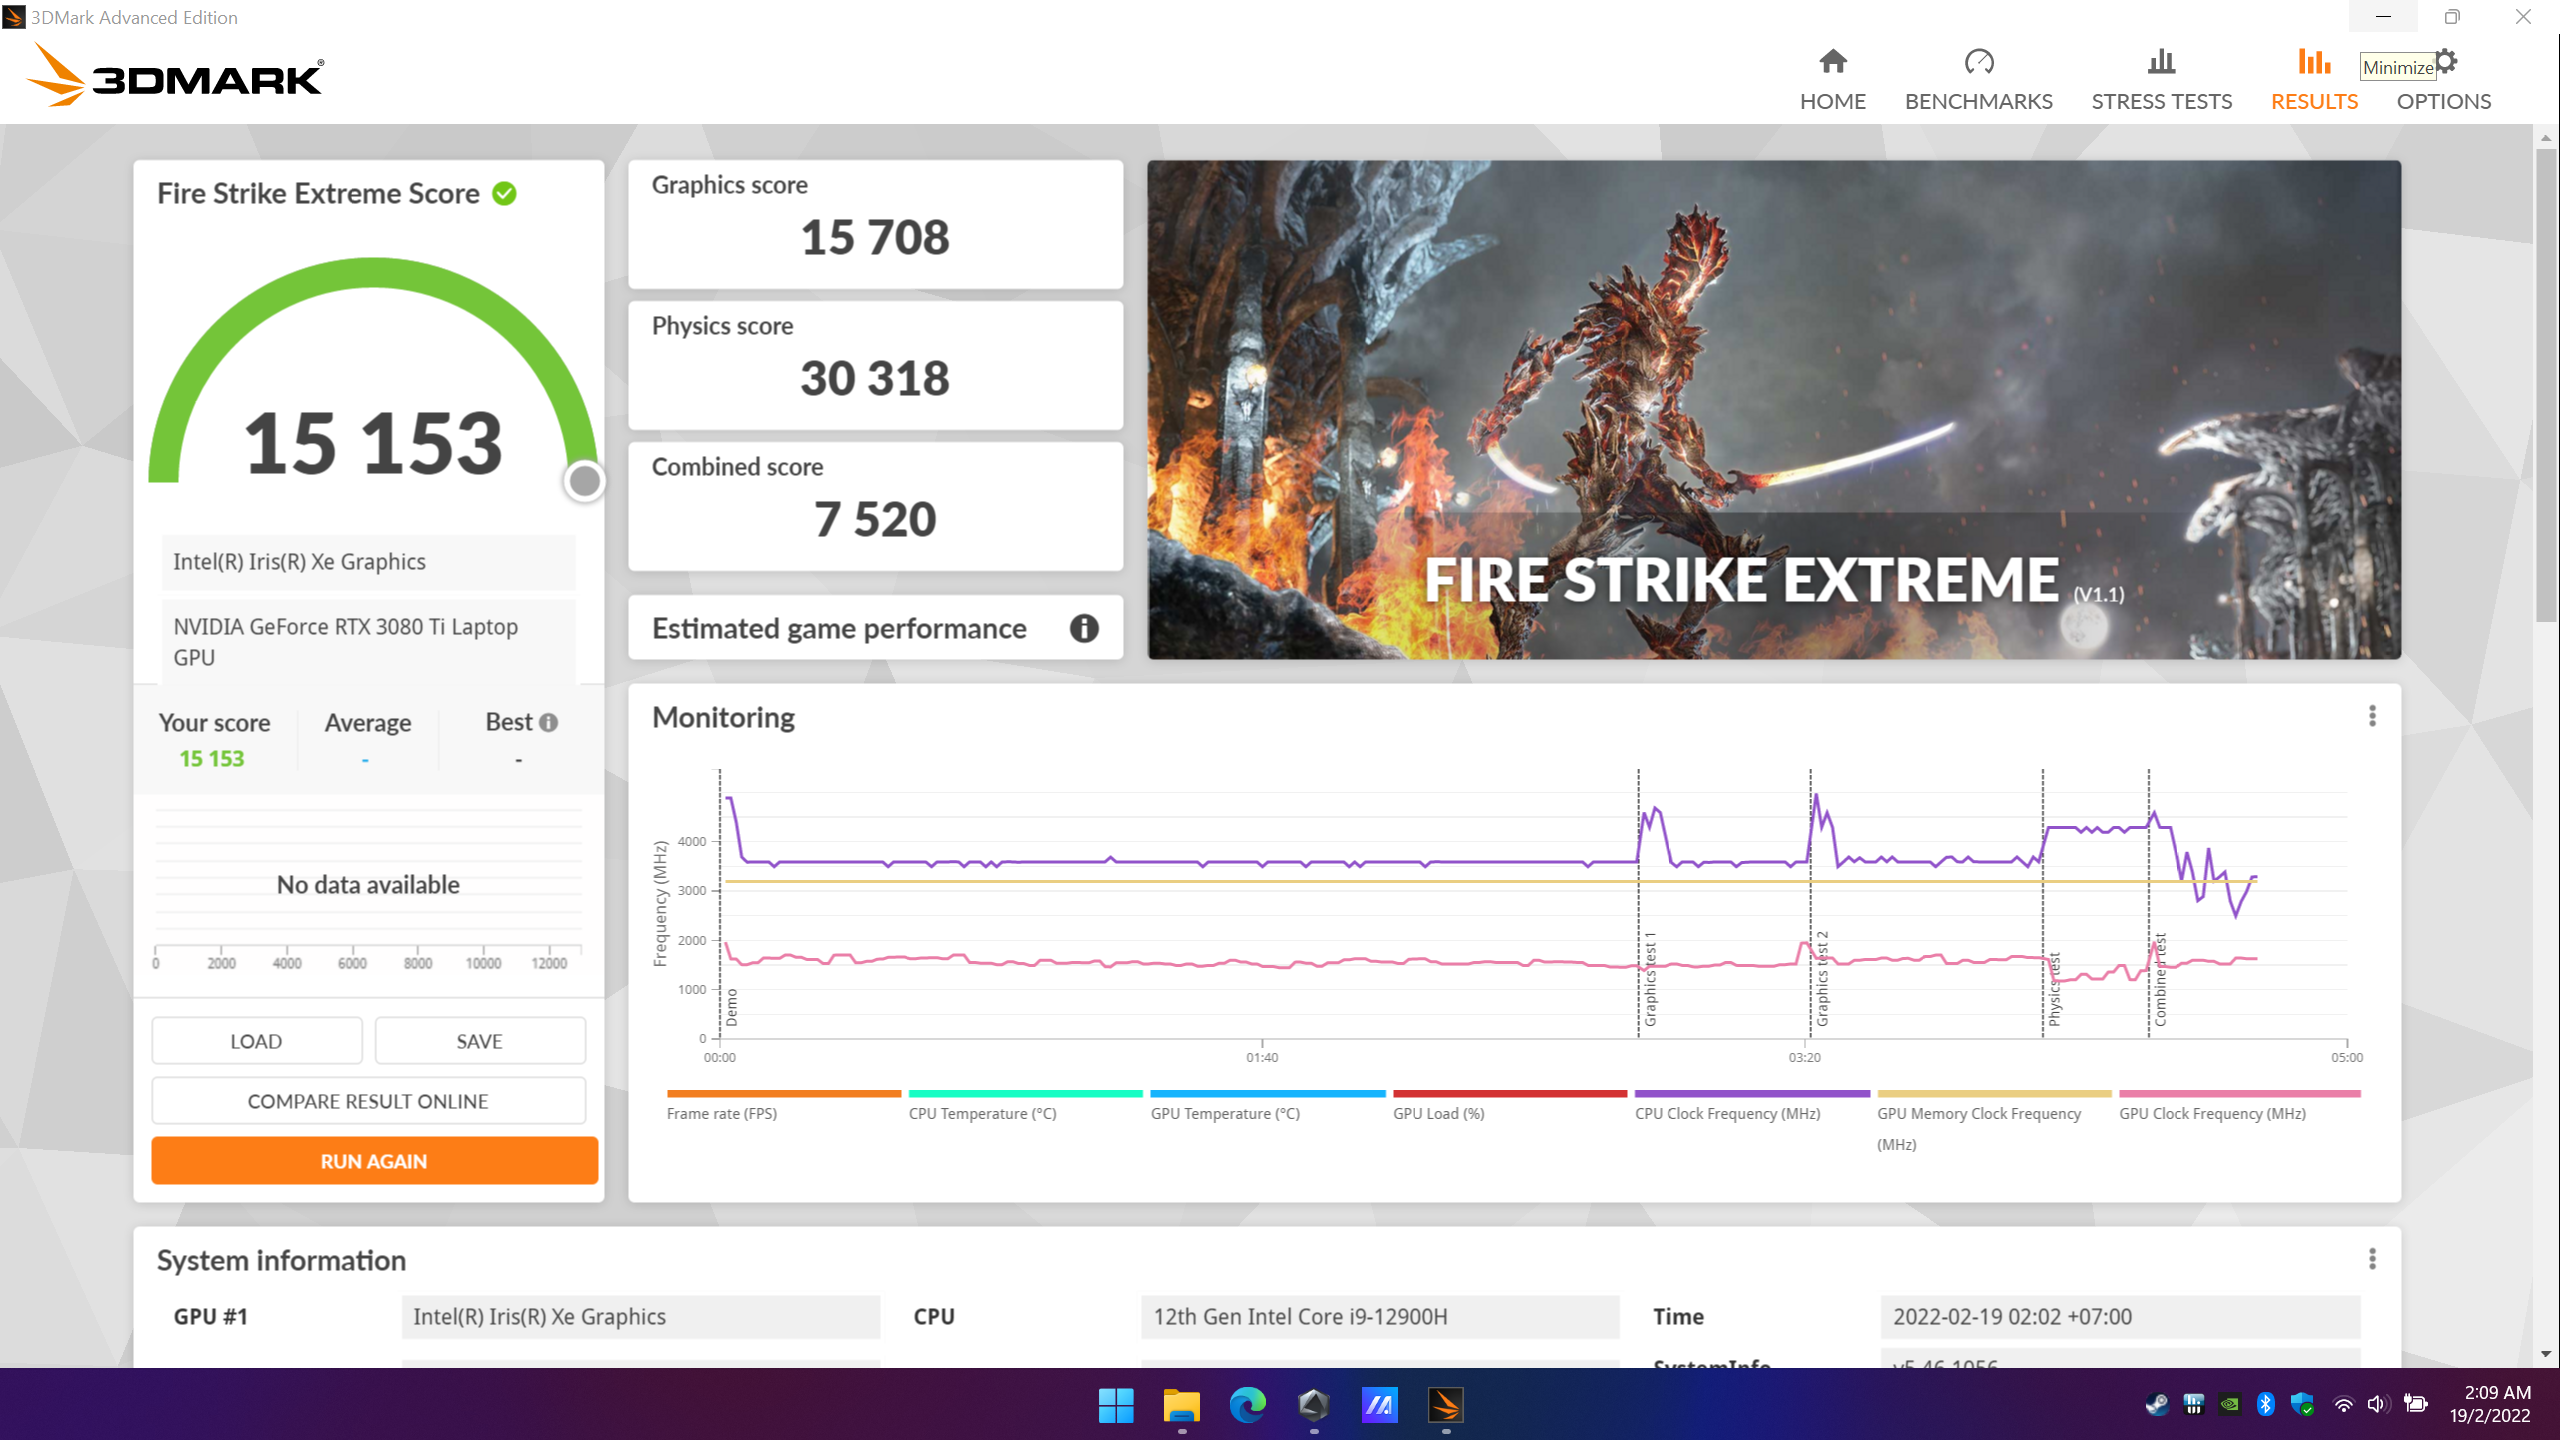The height and width of the screenshot is (1440, 2560).
Task: Click volume speaker tray icon
Action: coord(2378,1404)
